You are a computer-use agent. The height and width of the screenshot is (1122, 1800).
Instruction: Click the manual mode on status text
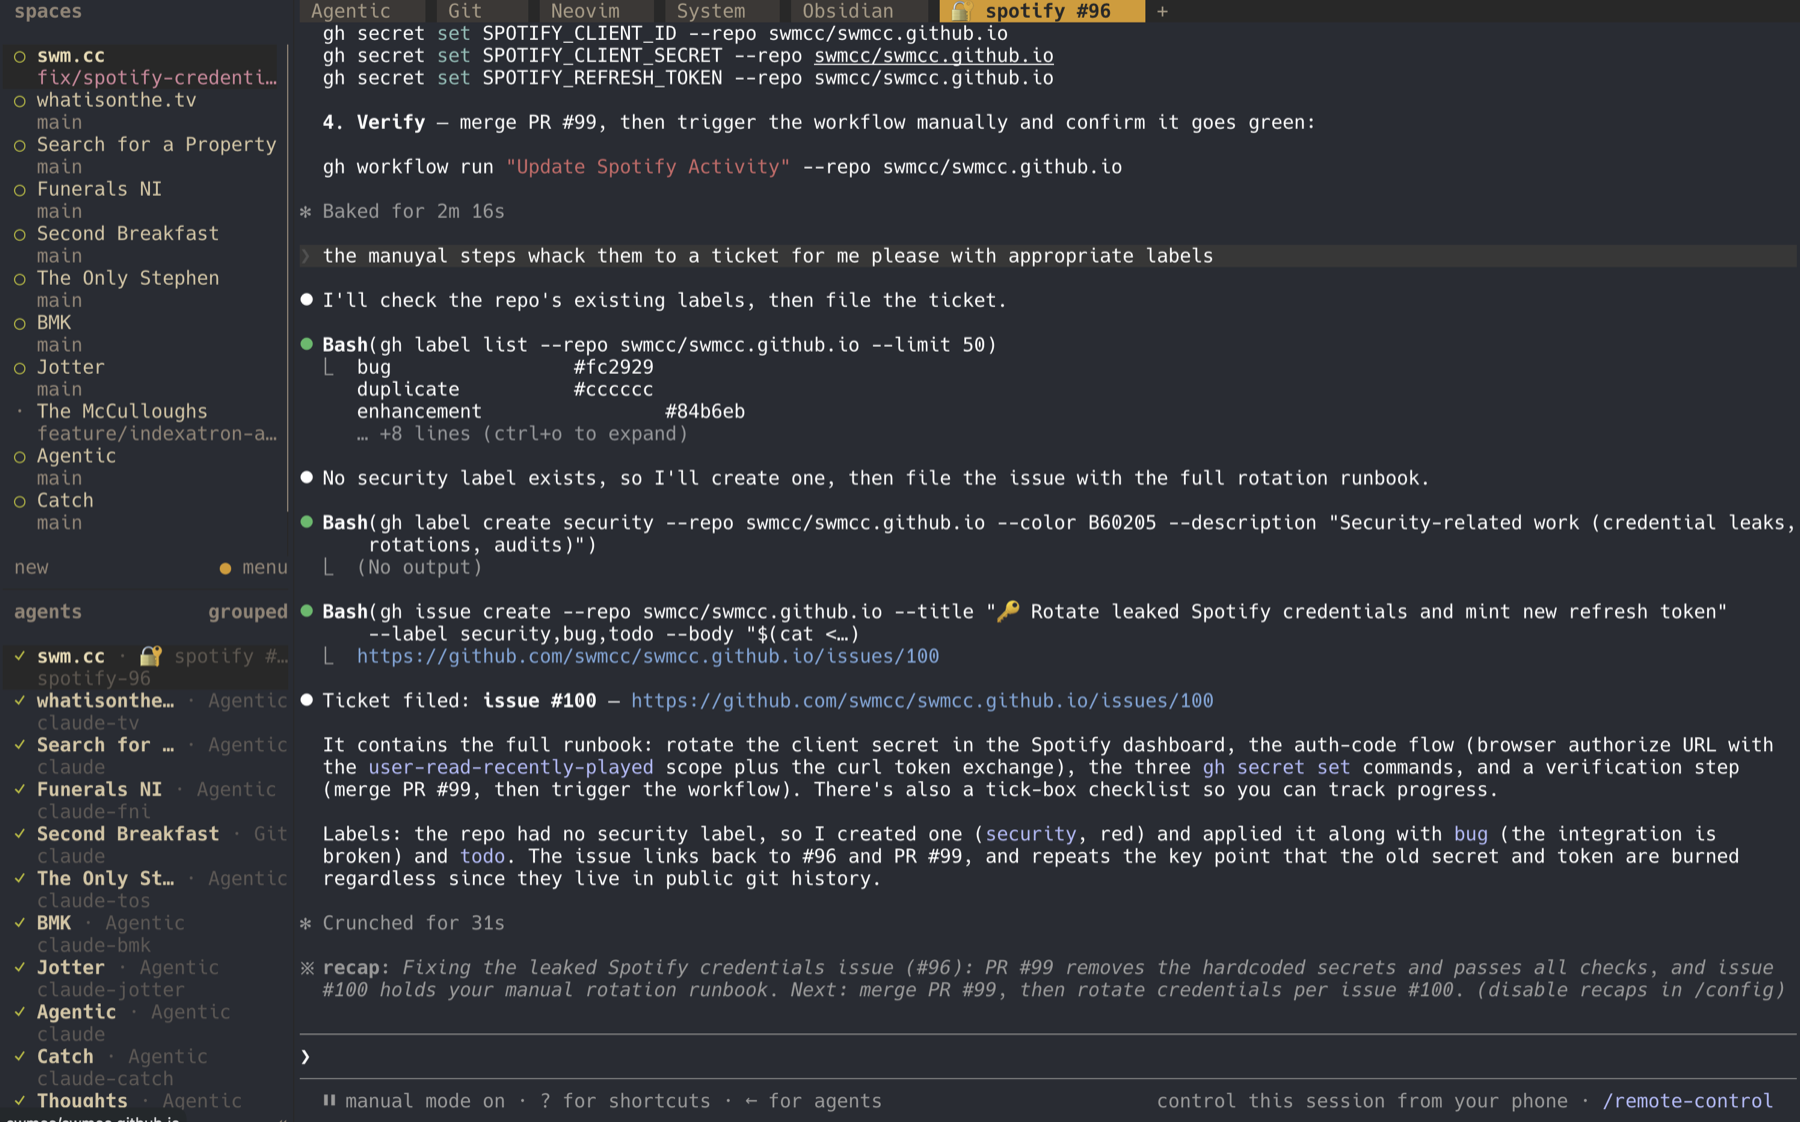425,1101
